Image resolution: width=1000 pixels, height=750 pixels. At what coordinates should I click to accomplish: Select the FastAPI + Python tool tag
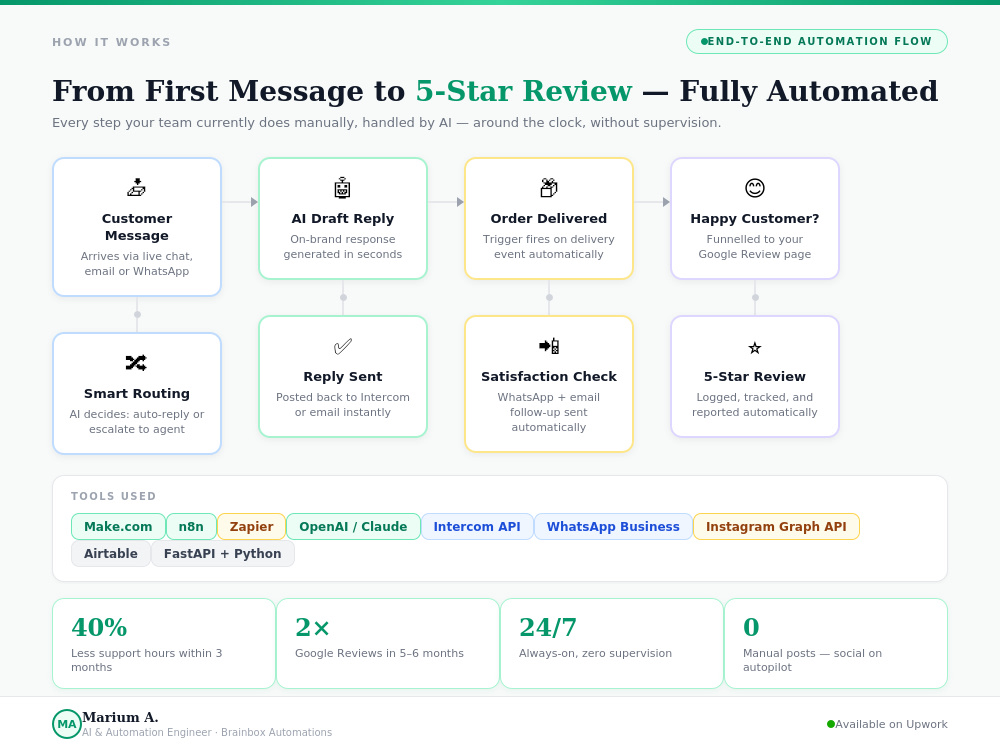coord(222,554)
